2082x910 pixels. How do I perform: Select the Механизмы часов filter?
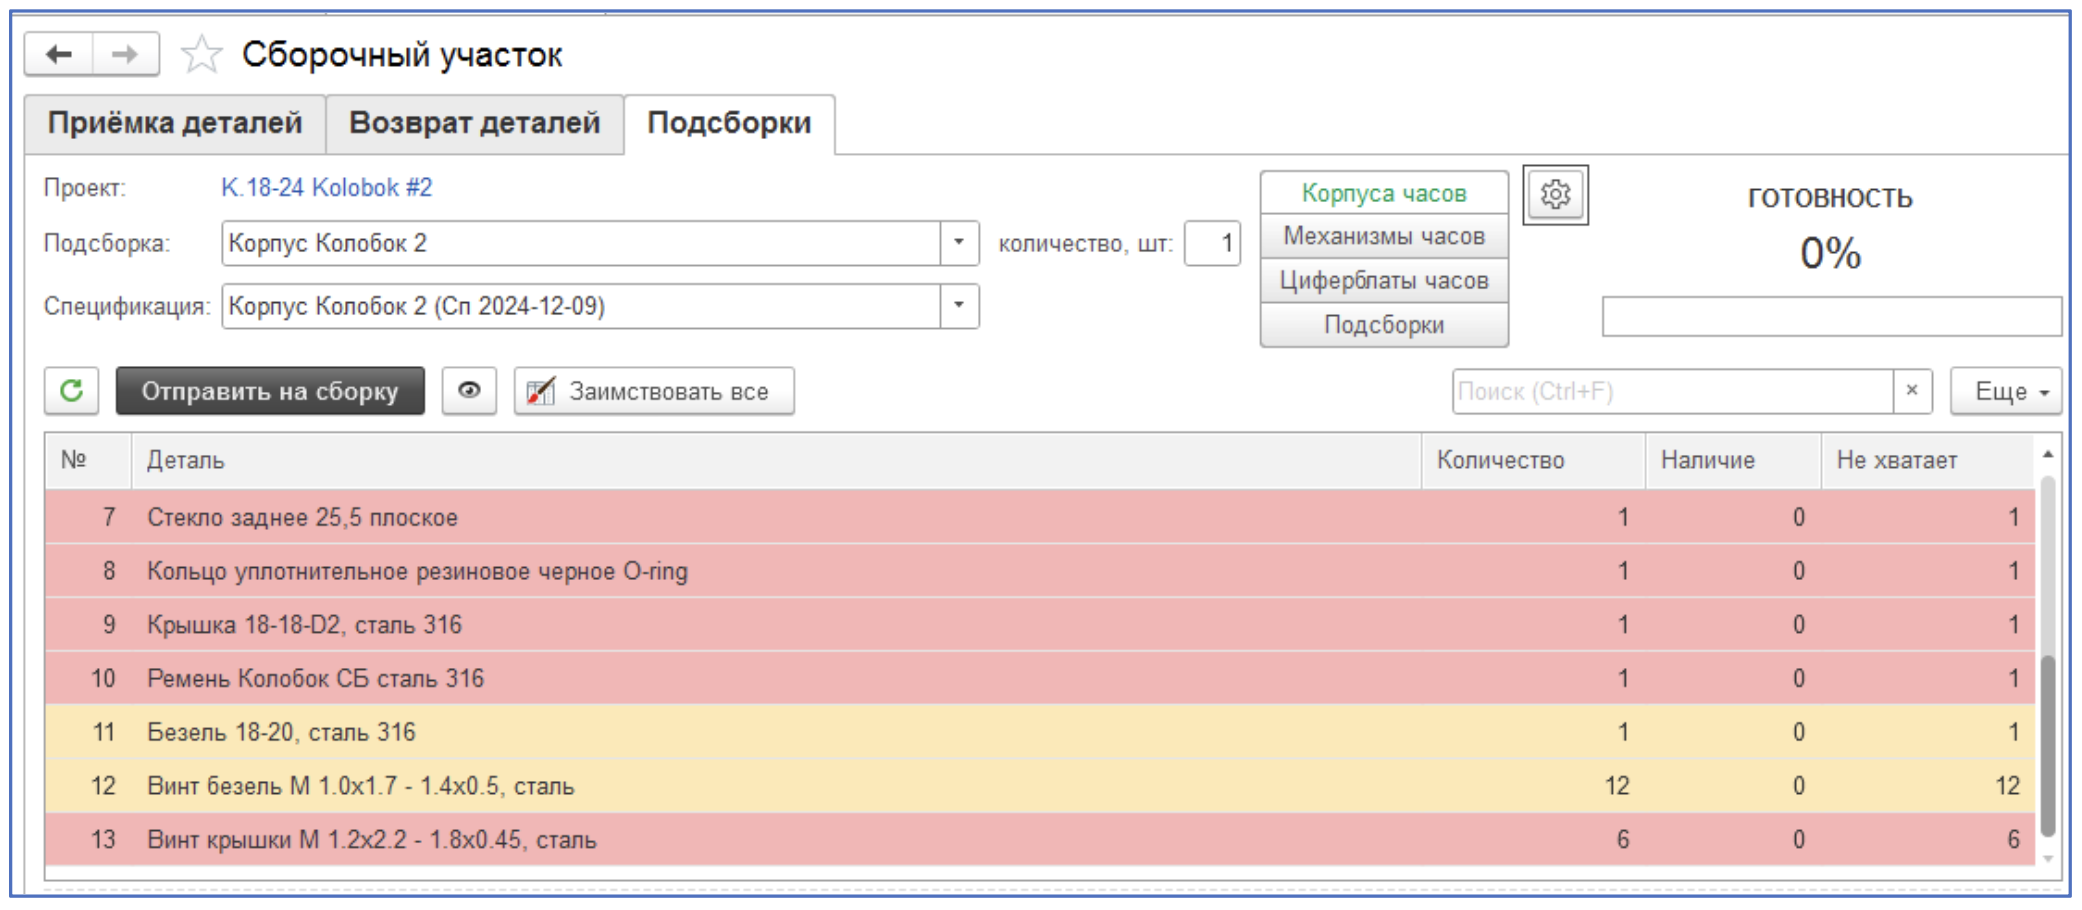click(1383, 237)
